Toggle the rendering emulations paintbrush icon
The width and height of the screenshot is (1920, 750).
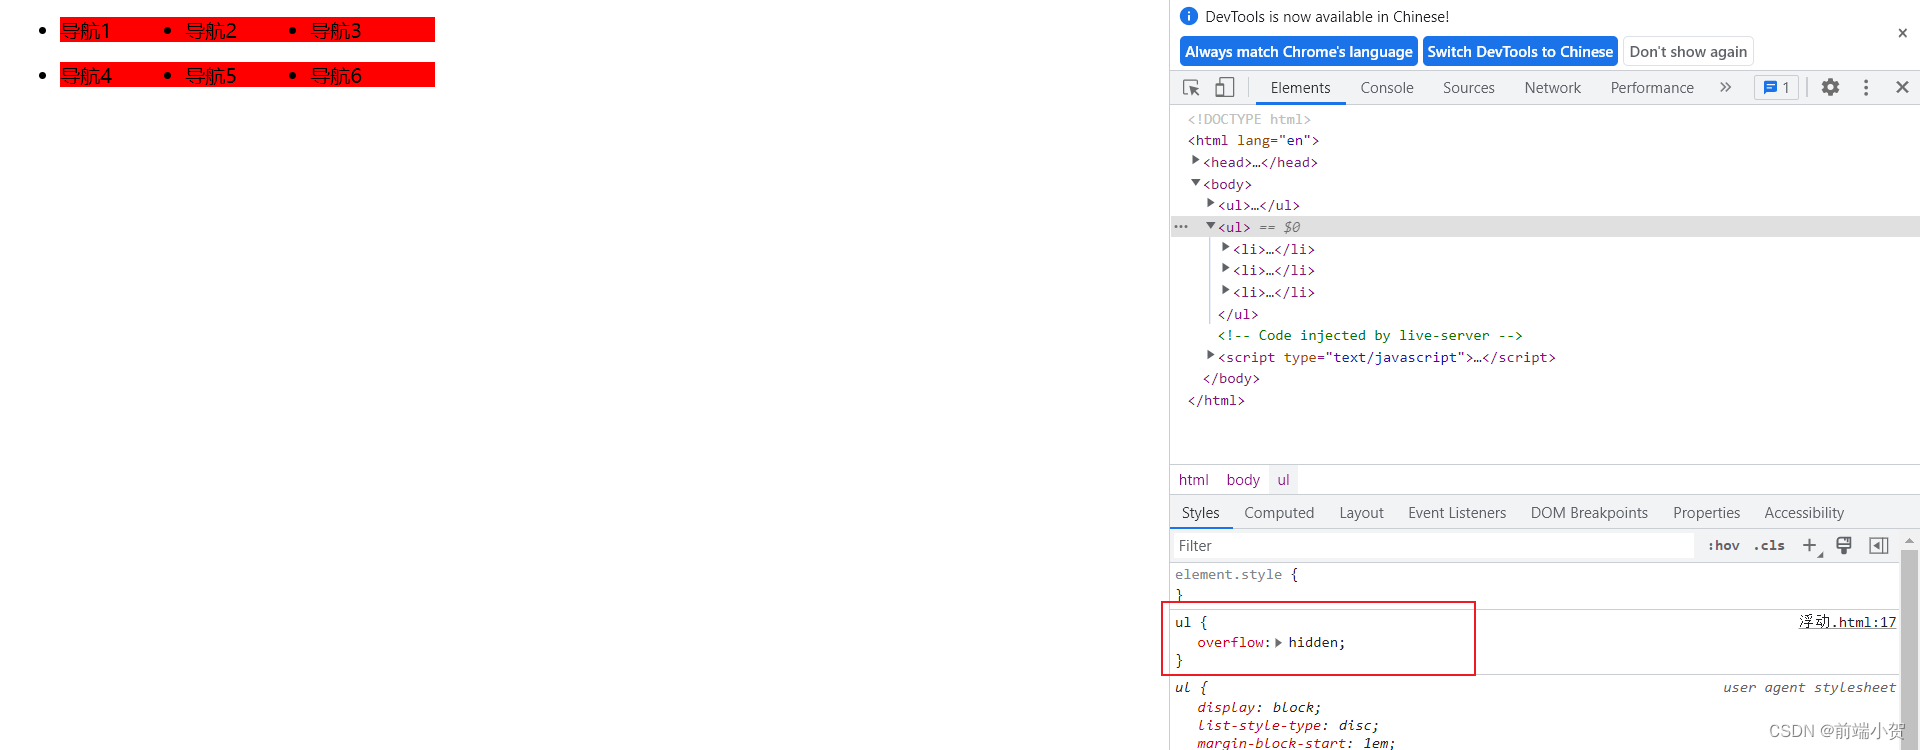pyautogui.click(x=1844, y=545)
